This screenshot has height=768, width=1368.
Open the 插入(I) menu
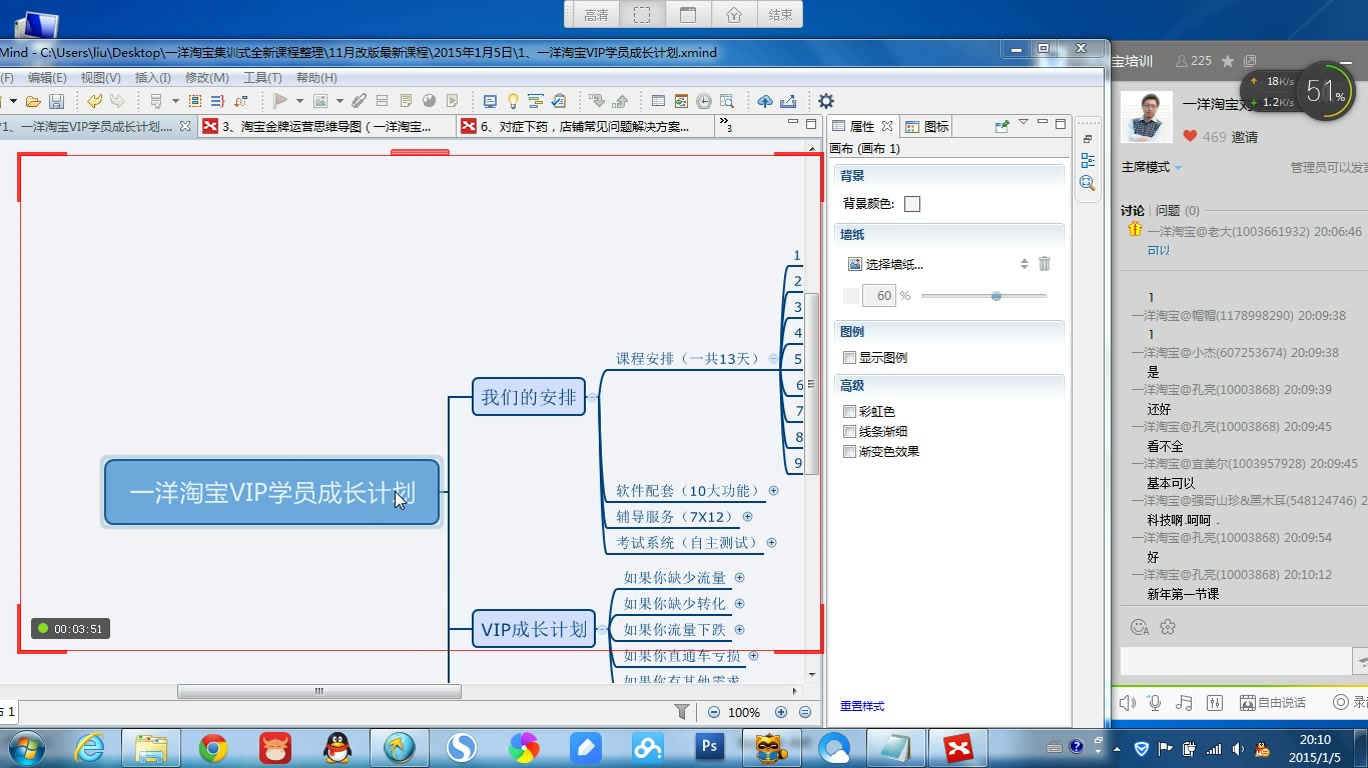pos(153,78)
